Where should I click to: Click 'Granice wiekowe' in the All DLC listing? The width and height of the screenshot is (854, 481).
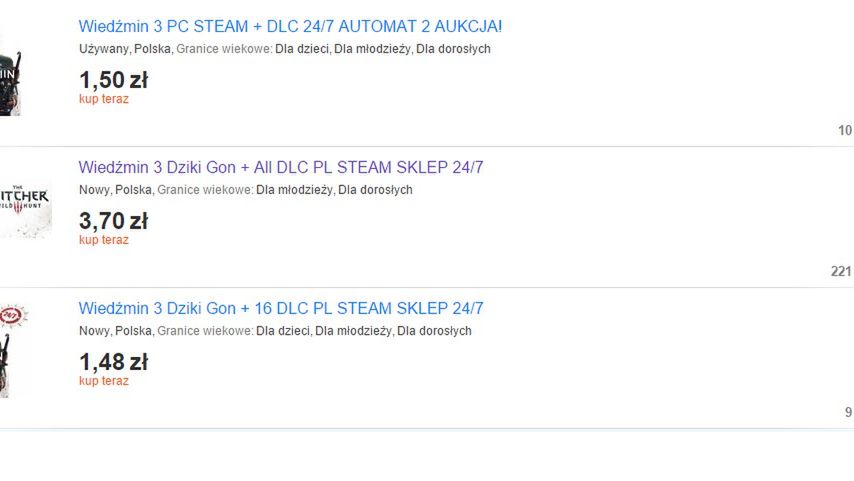[205, 190]
